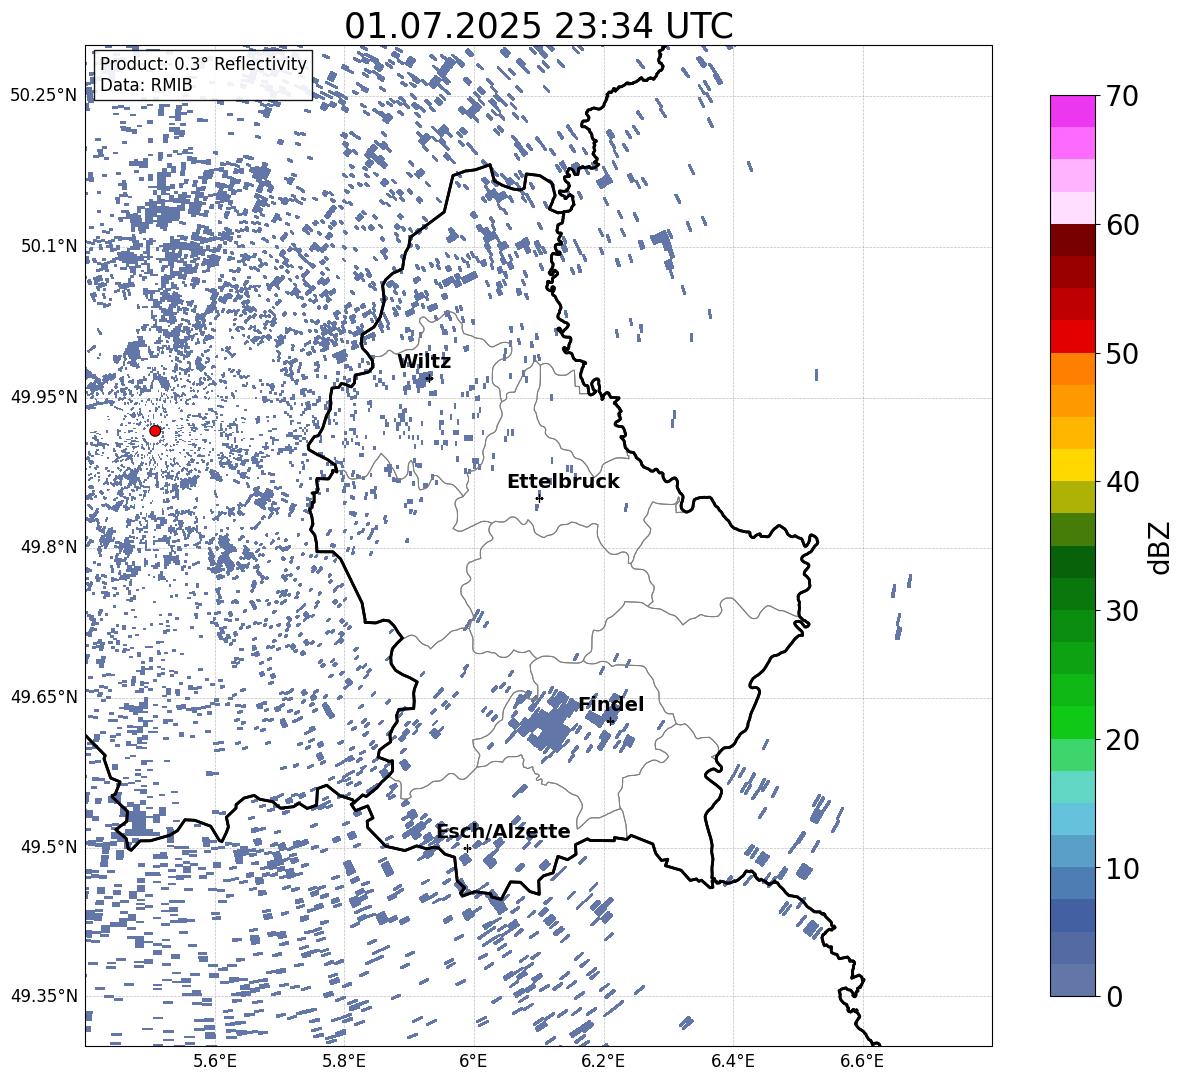Click the yellow 40 dBZ swatch
Viewport: 1184px width, 1081px height.
(1073, 465)
